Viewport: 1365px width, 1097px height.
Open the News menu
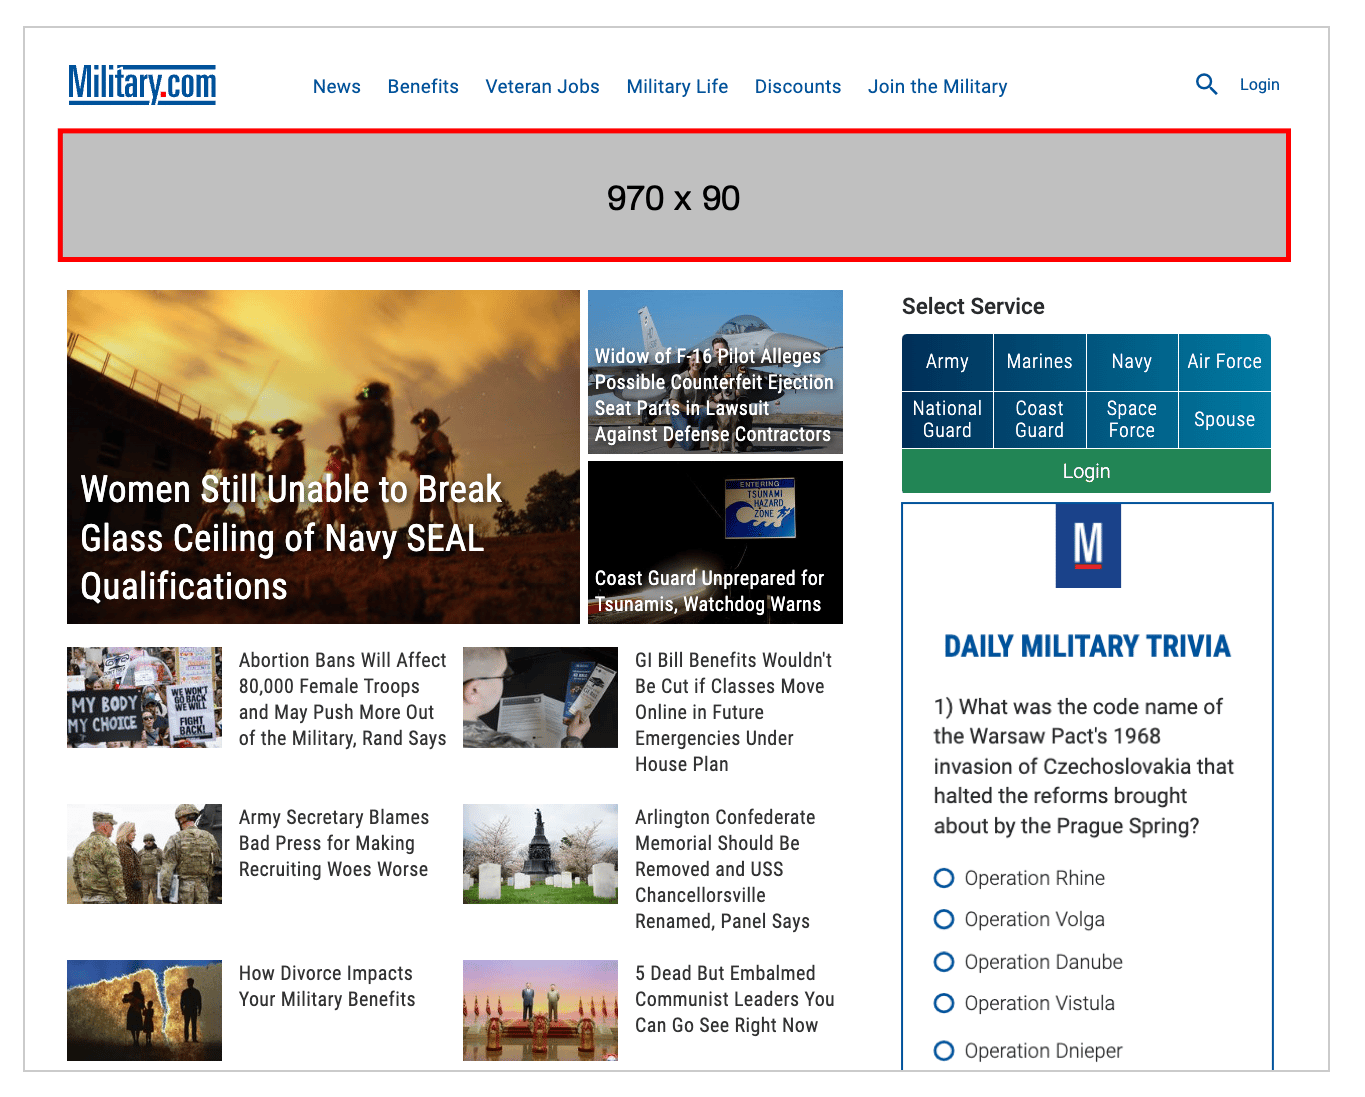coord(336,87)
